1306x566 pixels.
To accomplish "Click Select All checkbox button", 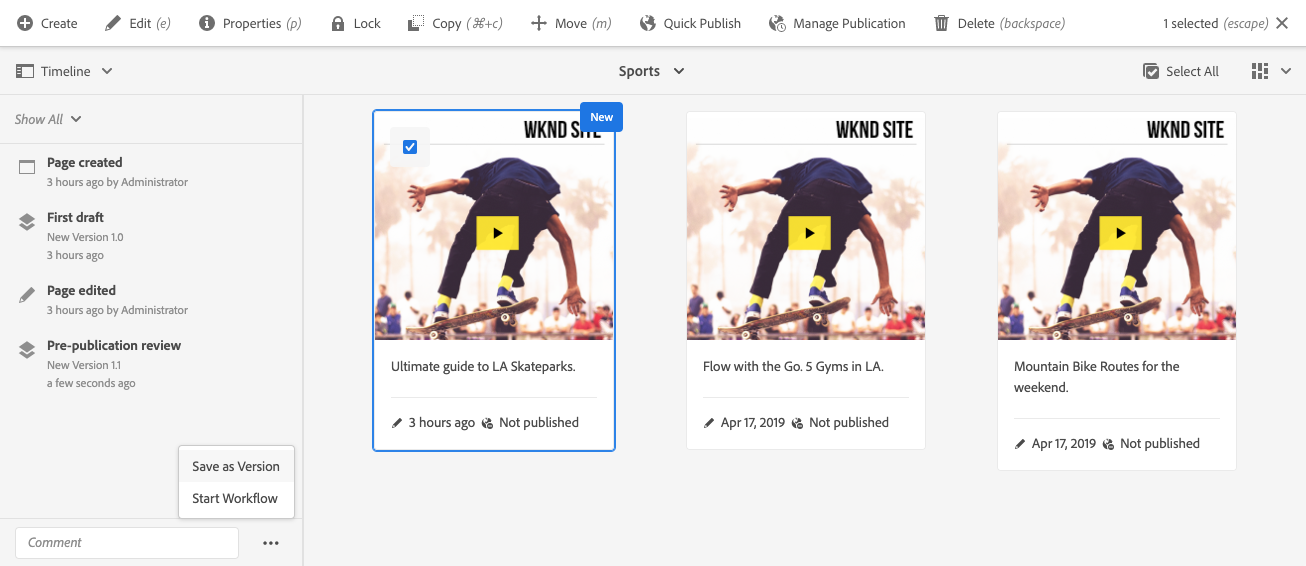I will (x=1181, y=71).
